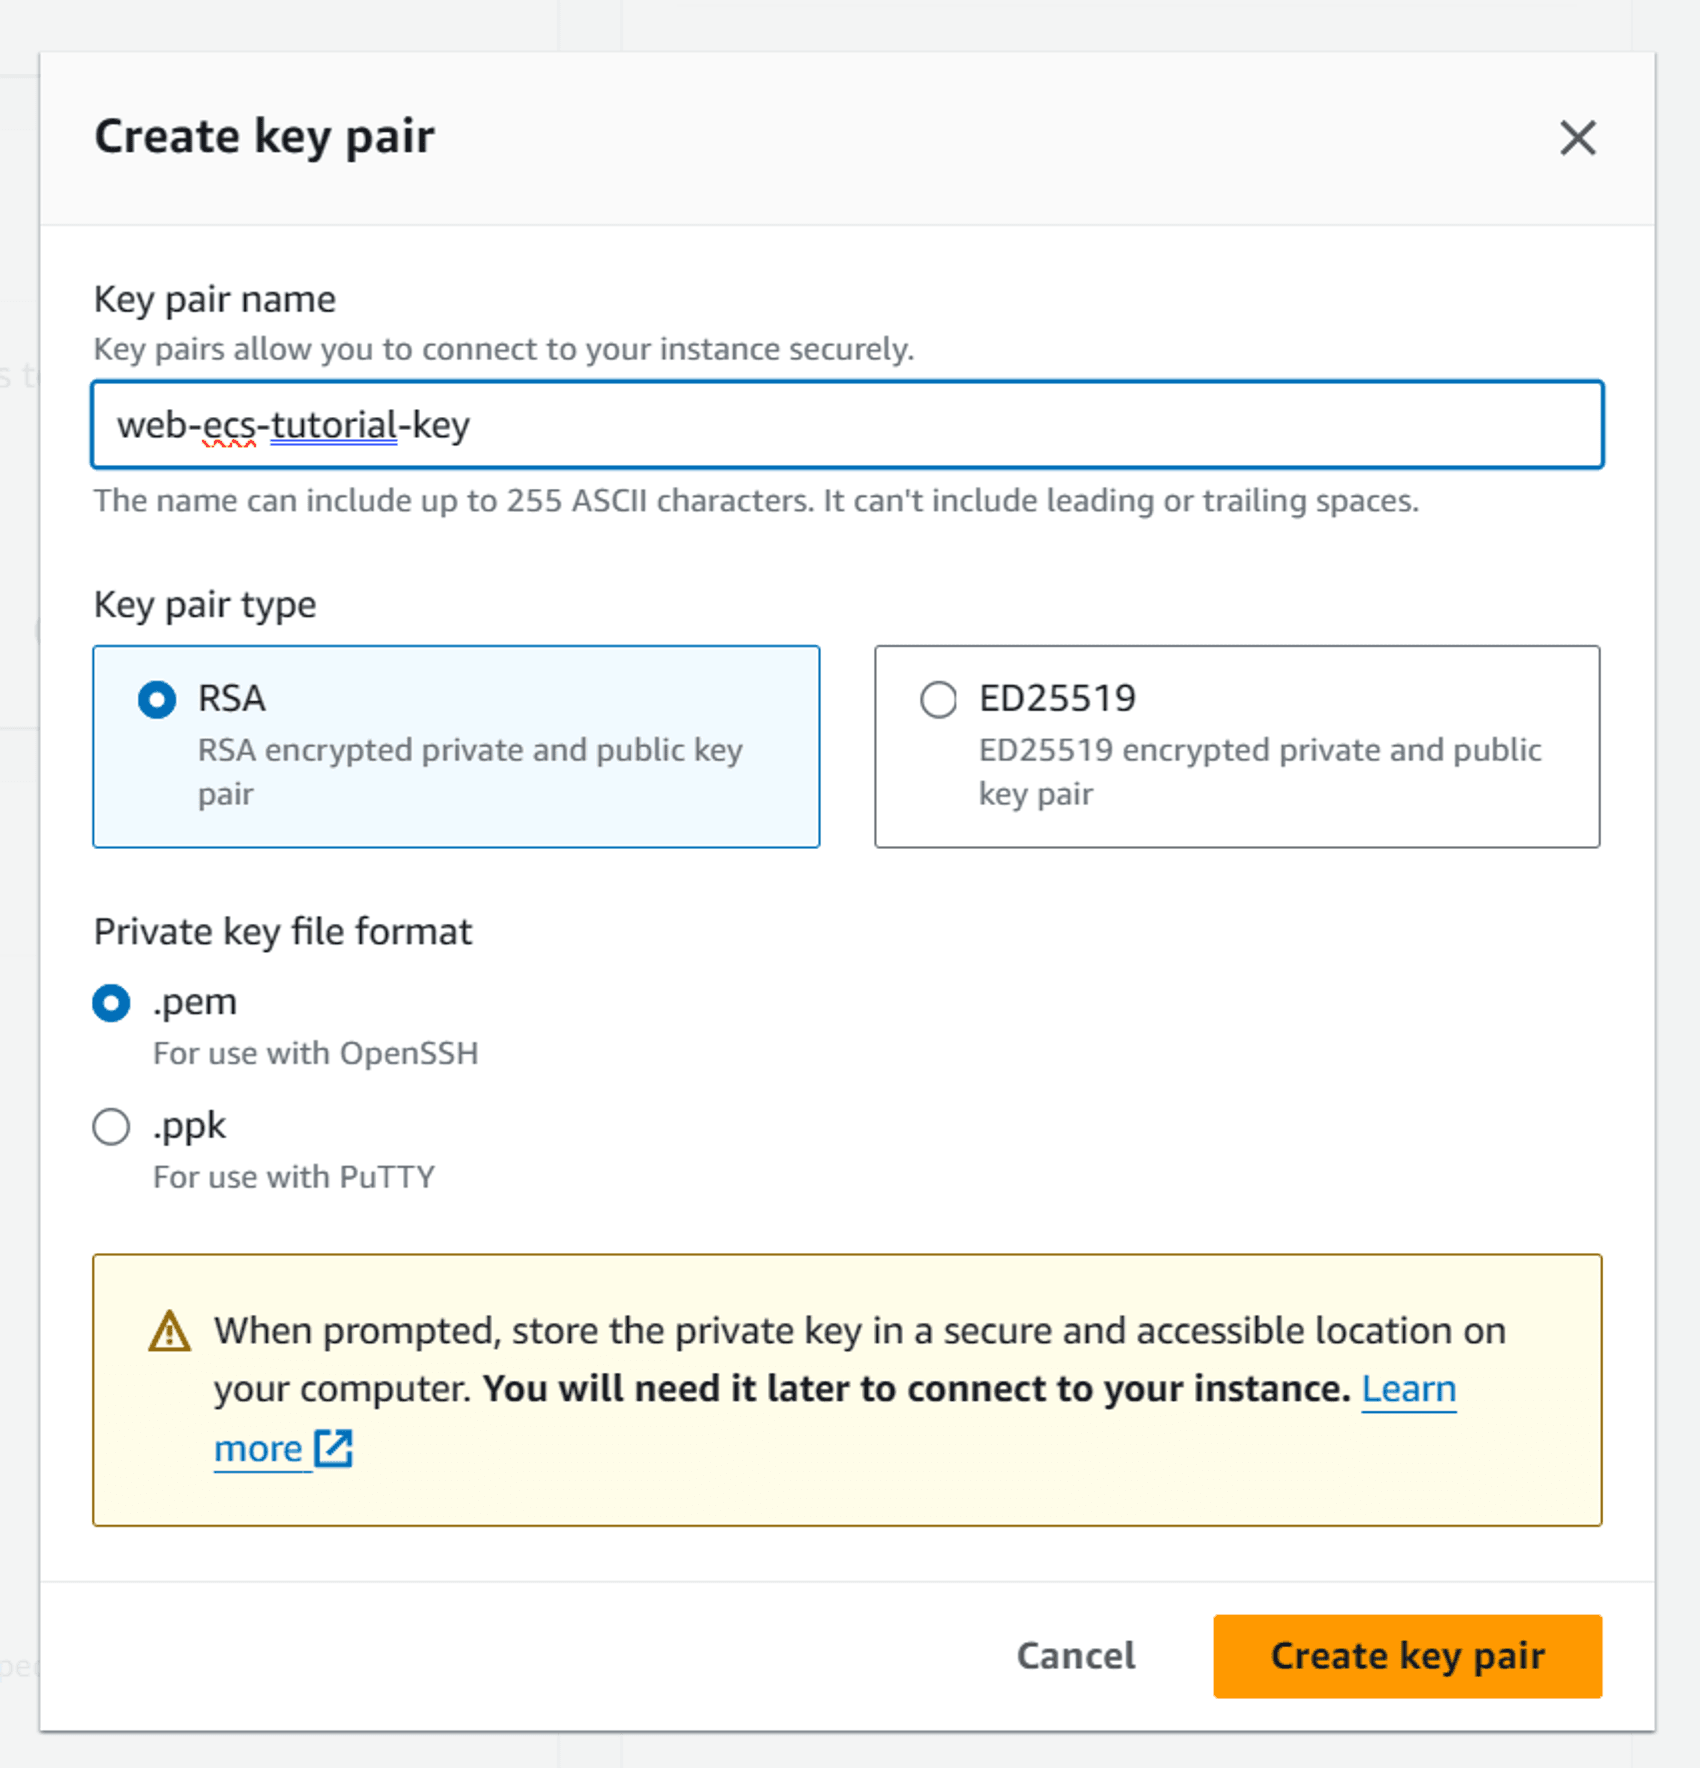1700x1768 pixels.
Task: Open the Learn more link
Action: point(1408,1389)
